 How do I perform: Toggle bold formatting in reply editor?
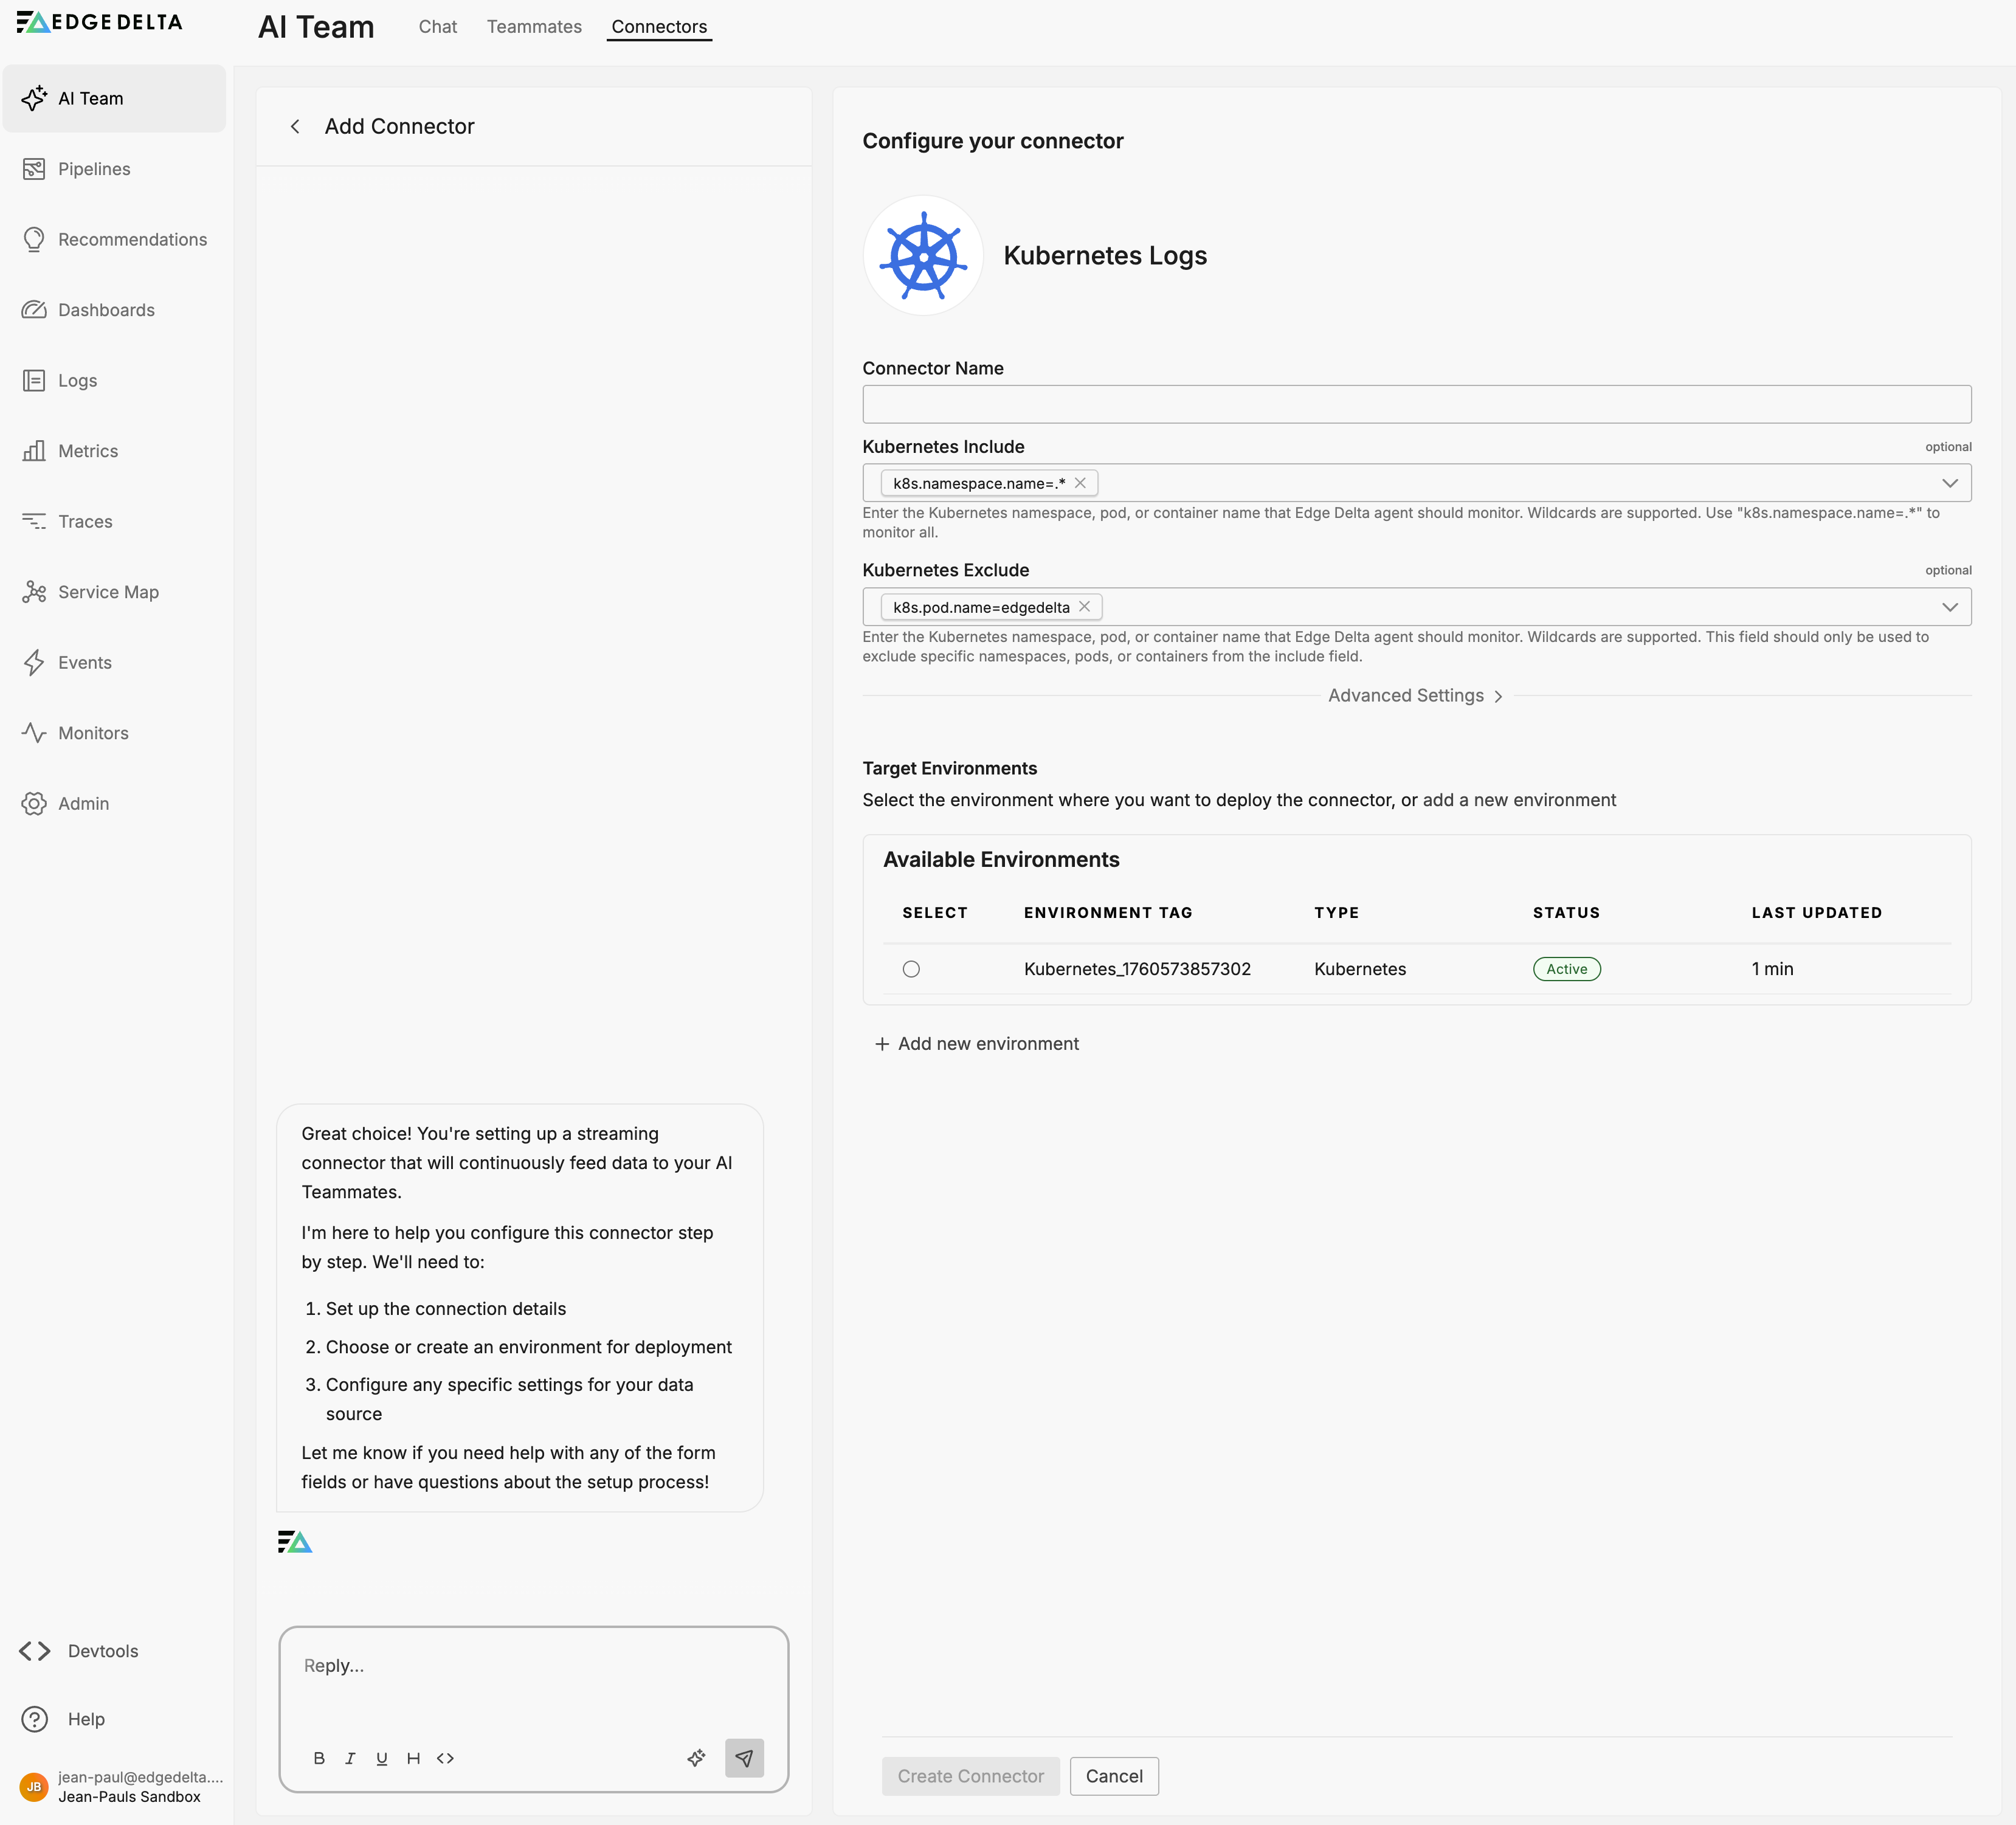[x=319, y=1758]
